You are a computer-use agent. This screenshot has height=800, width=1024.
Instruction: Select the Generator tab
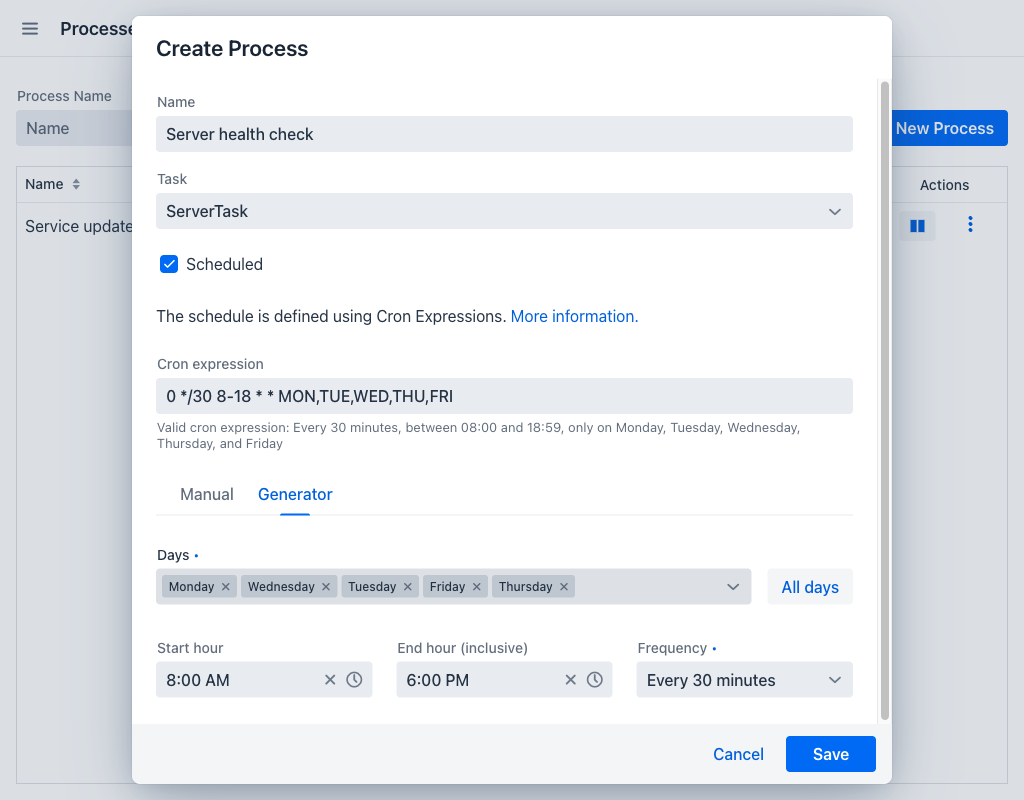click(295, 494)
